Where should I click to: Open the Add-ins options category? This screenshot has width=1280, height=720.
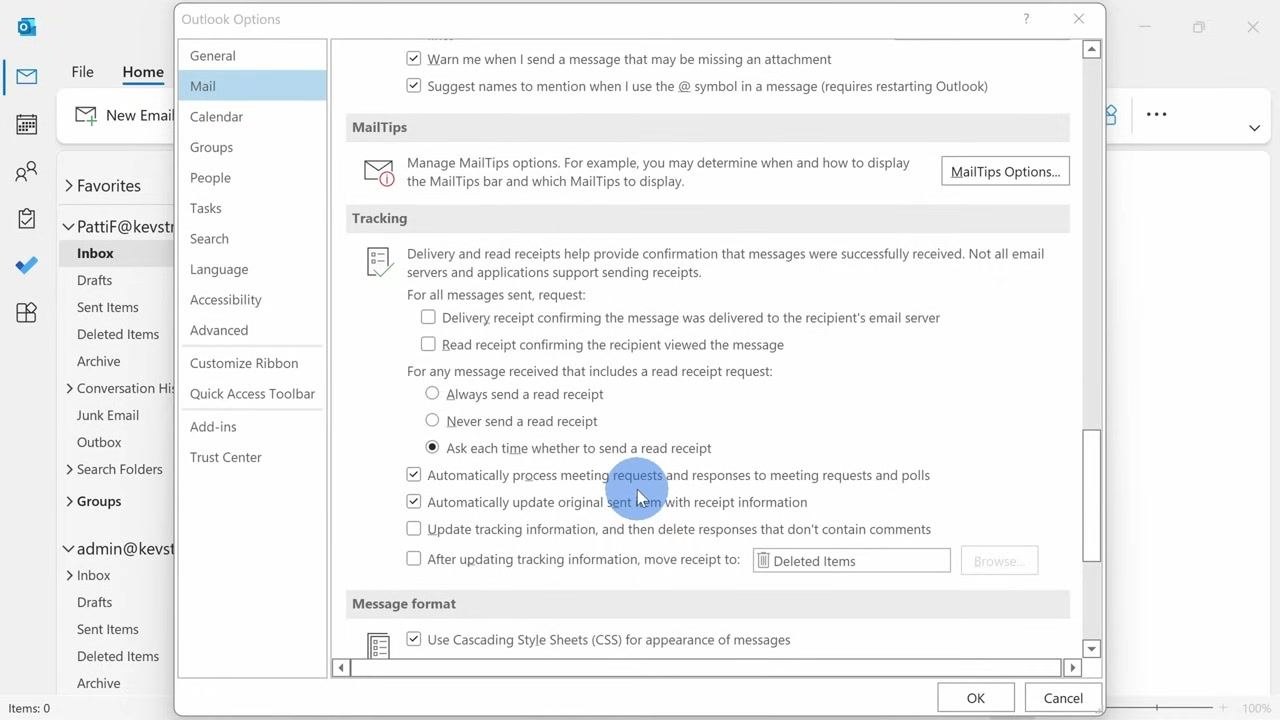point(252,427)
